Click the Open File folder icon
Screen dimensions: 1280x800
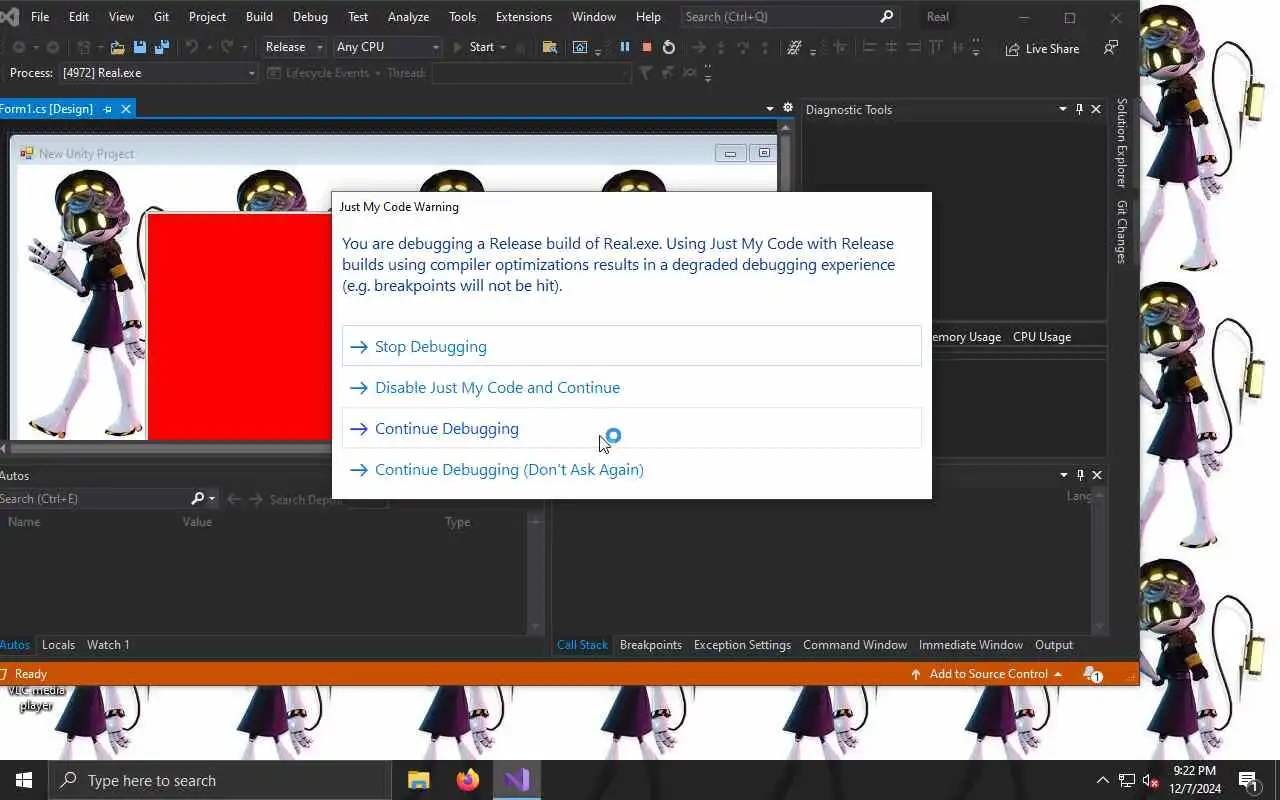pos(117,47)
